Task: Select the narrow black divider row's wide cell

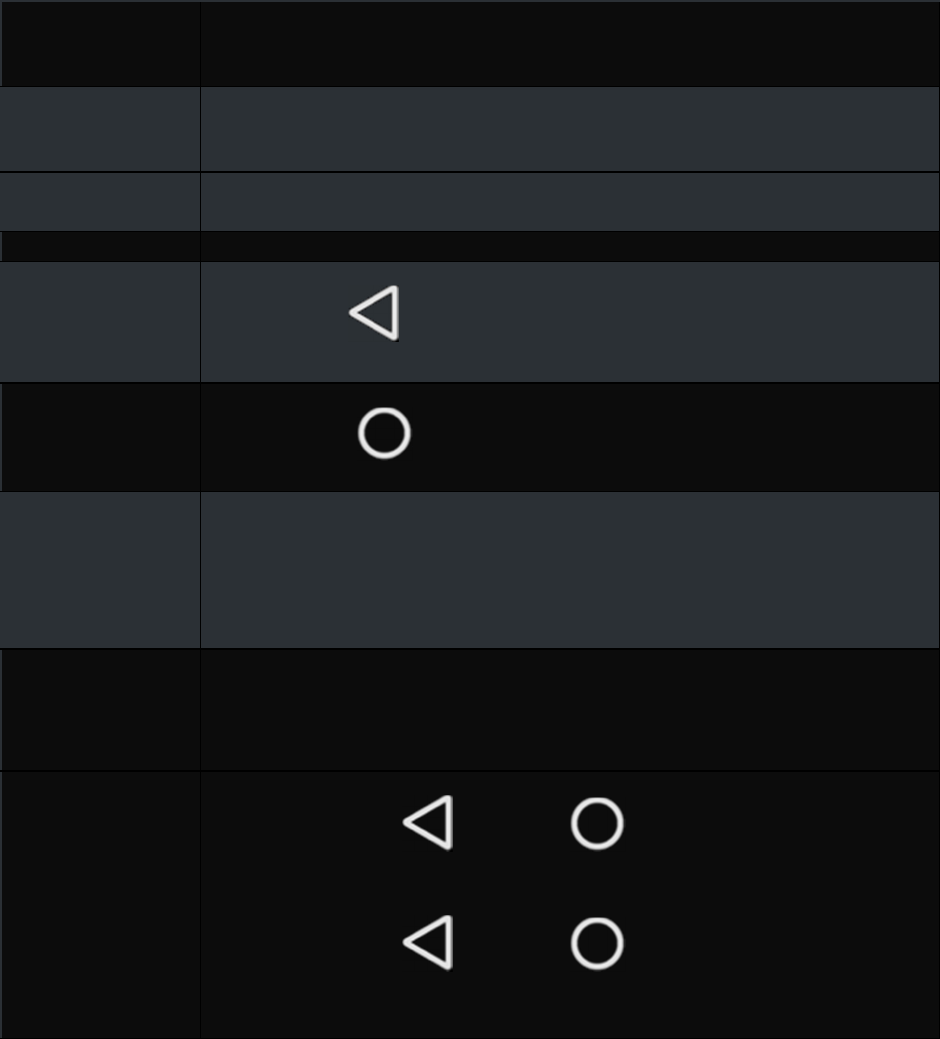Action: [x=570, y=246]
